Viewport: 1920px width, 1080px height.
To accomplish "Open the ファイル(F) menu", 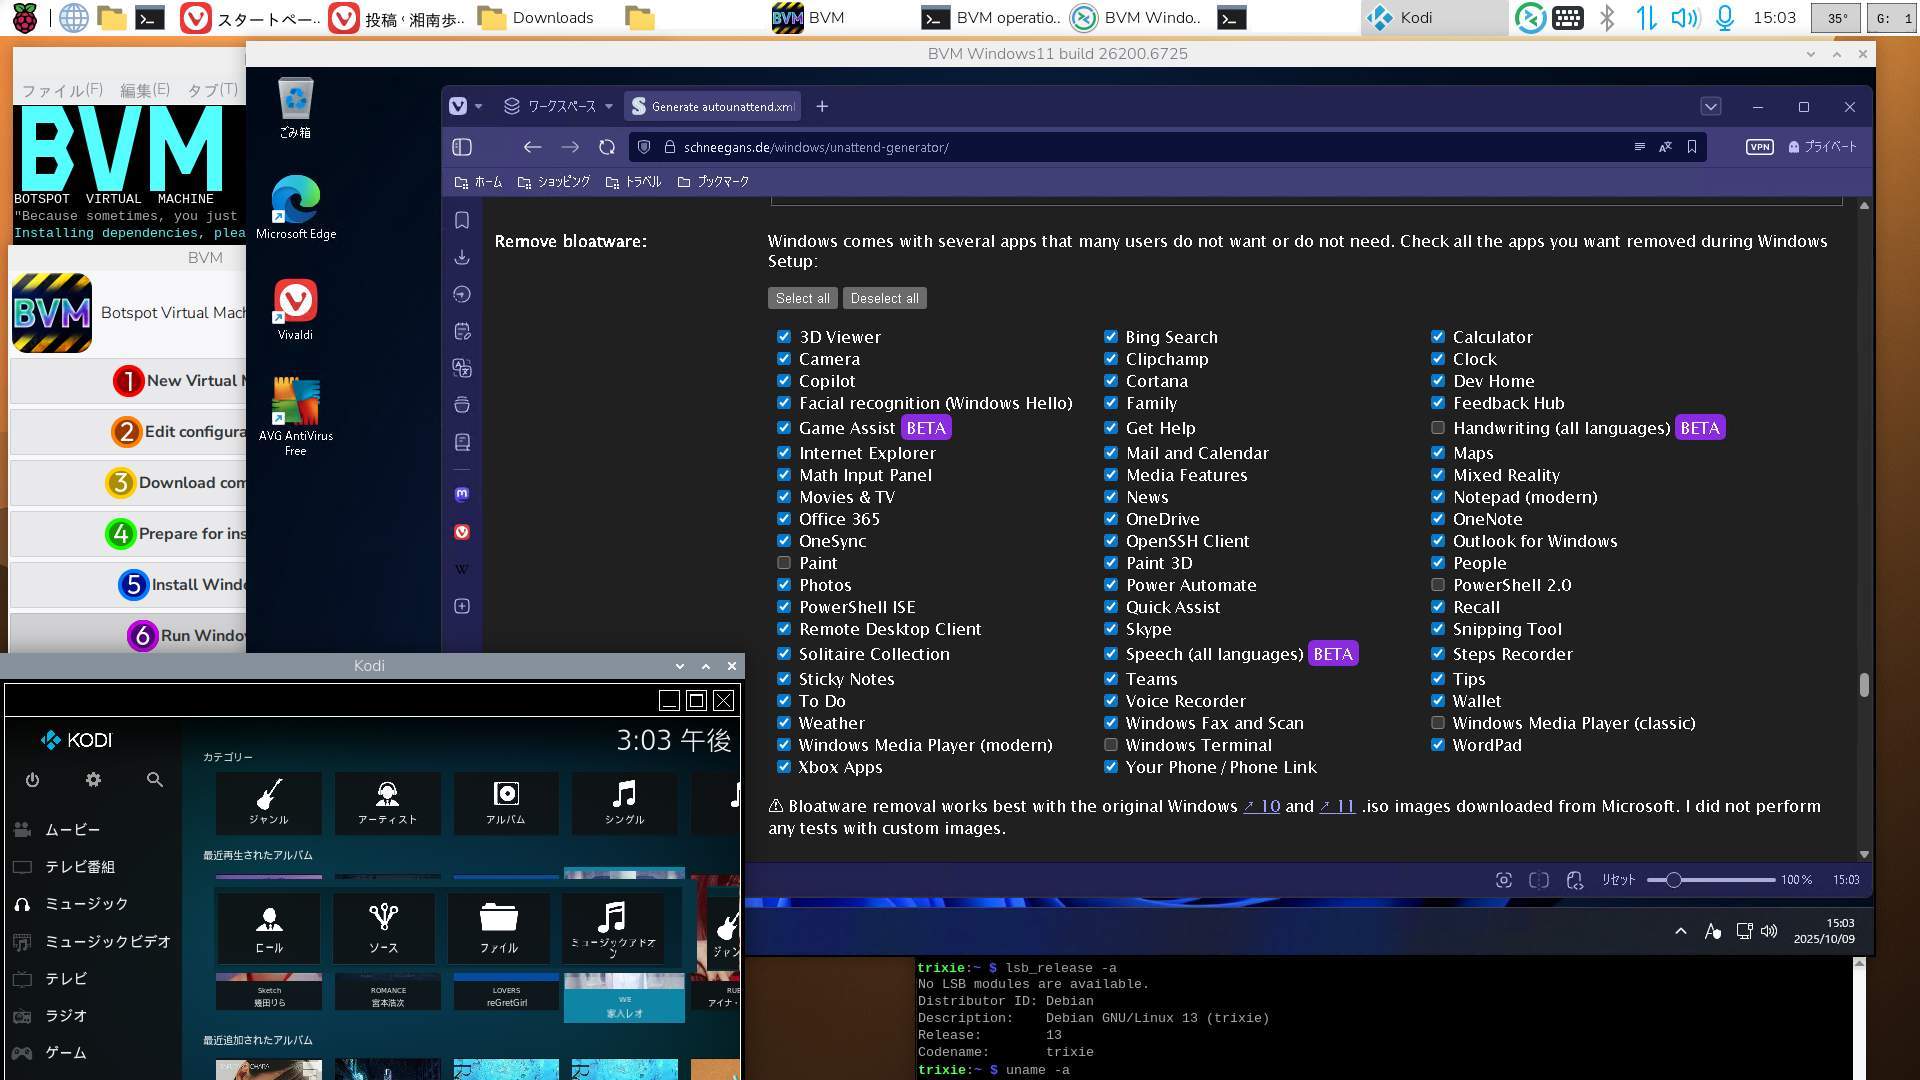I will (62, 90).
